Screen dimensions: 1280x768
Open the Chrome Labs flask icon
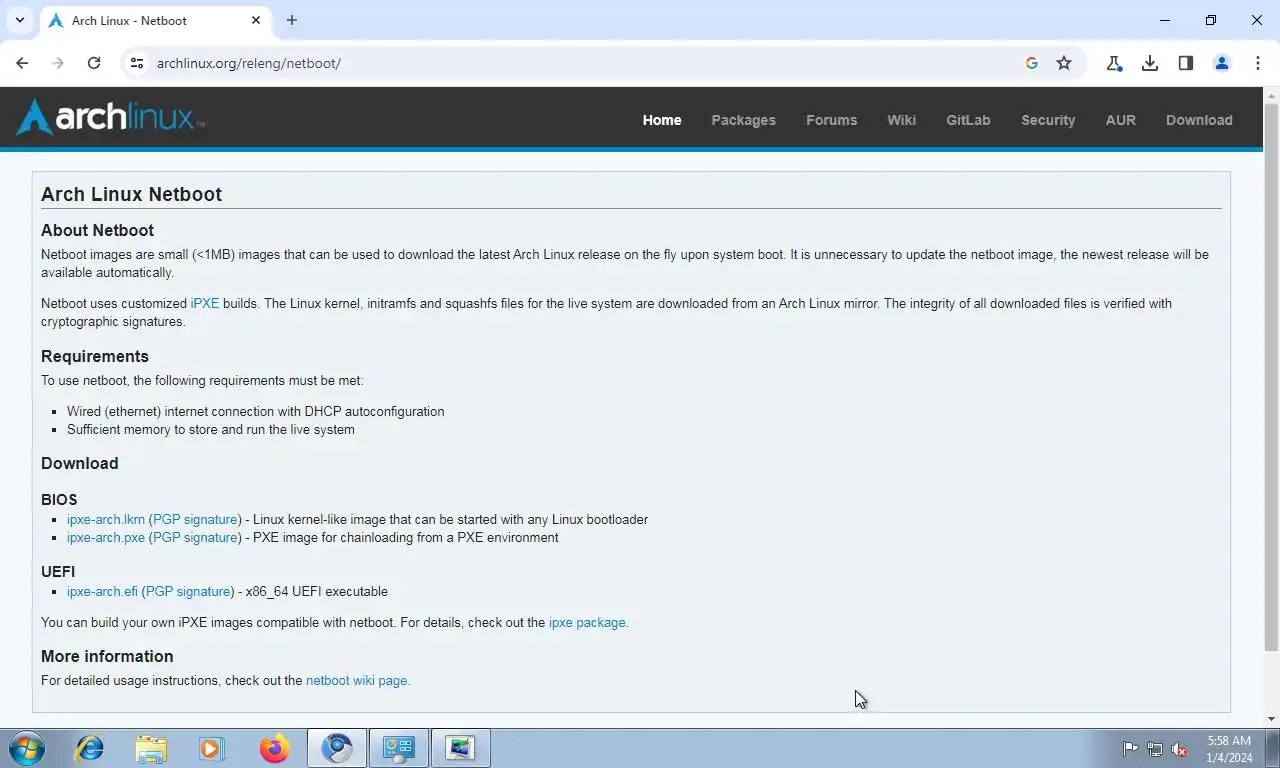[1114, 63]
